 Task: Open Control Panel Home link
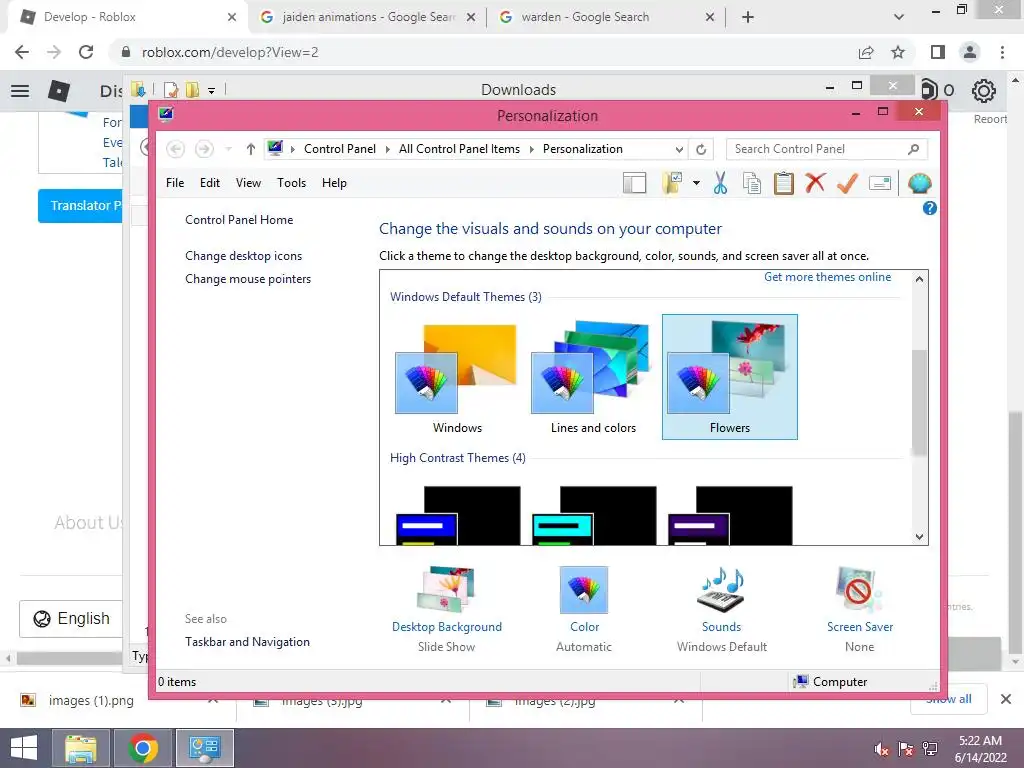pos(239,220)
